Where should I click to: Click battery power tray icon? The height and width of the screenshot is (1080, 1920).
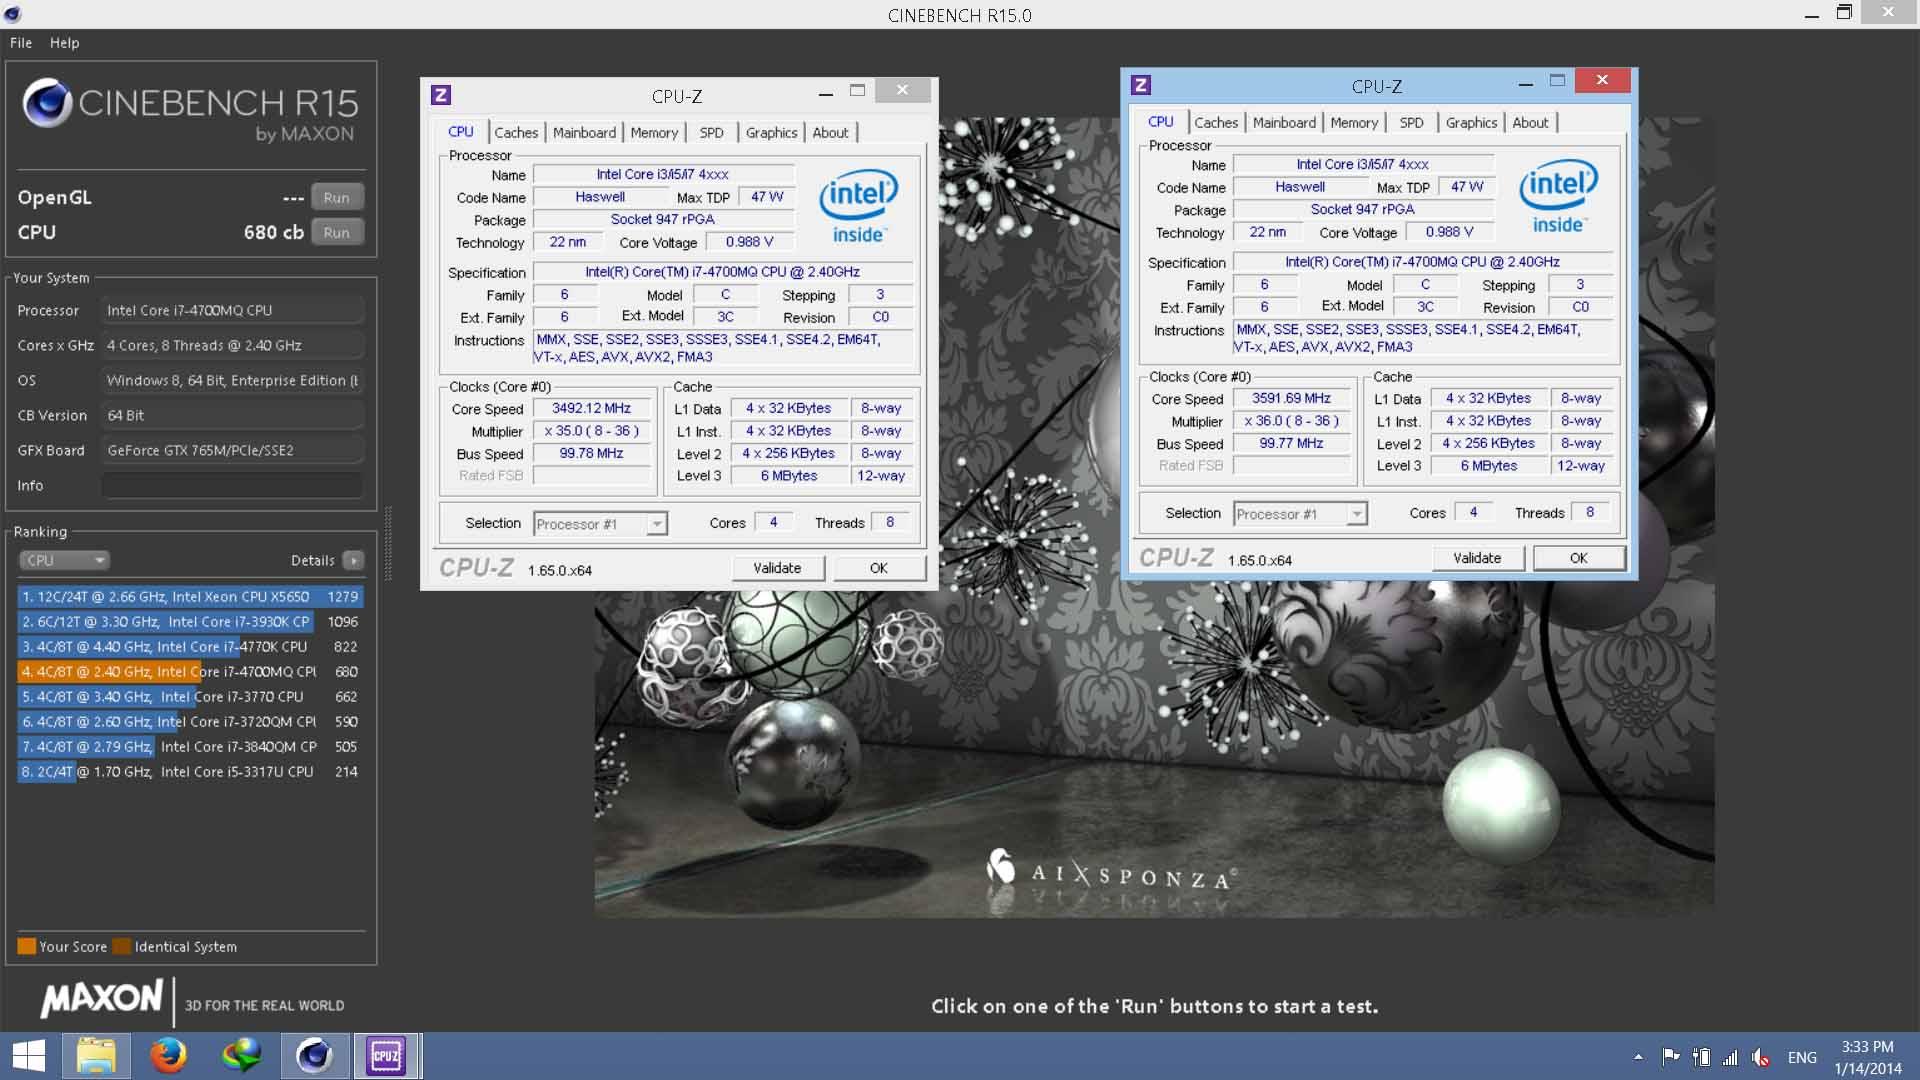pyautogui.click(x=1701, y=1057)
